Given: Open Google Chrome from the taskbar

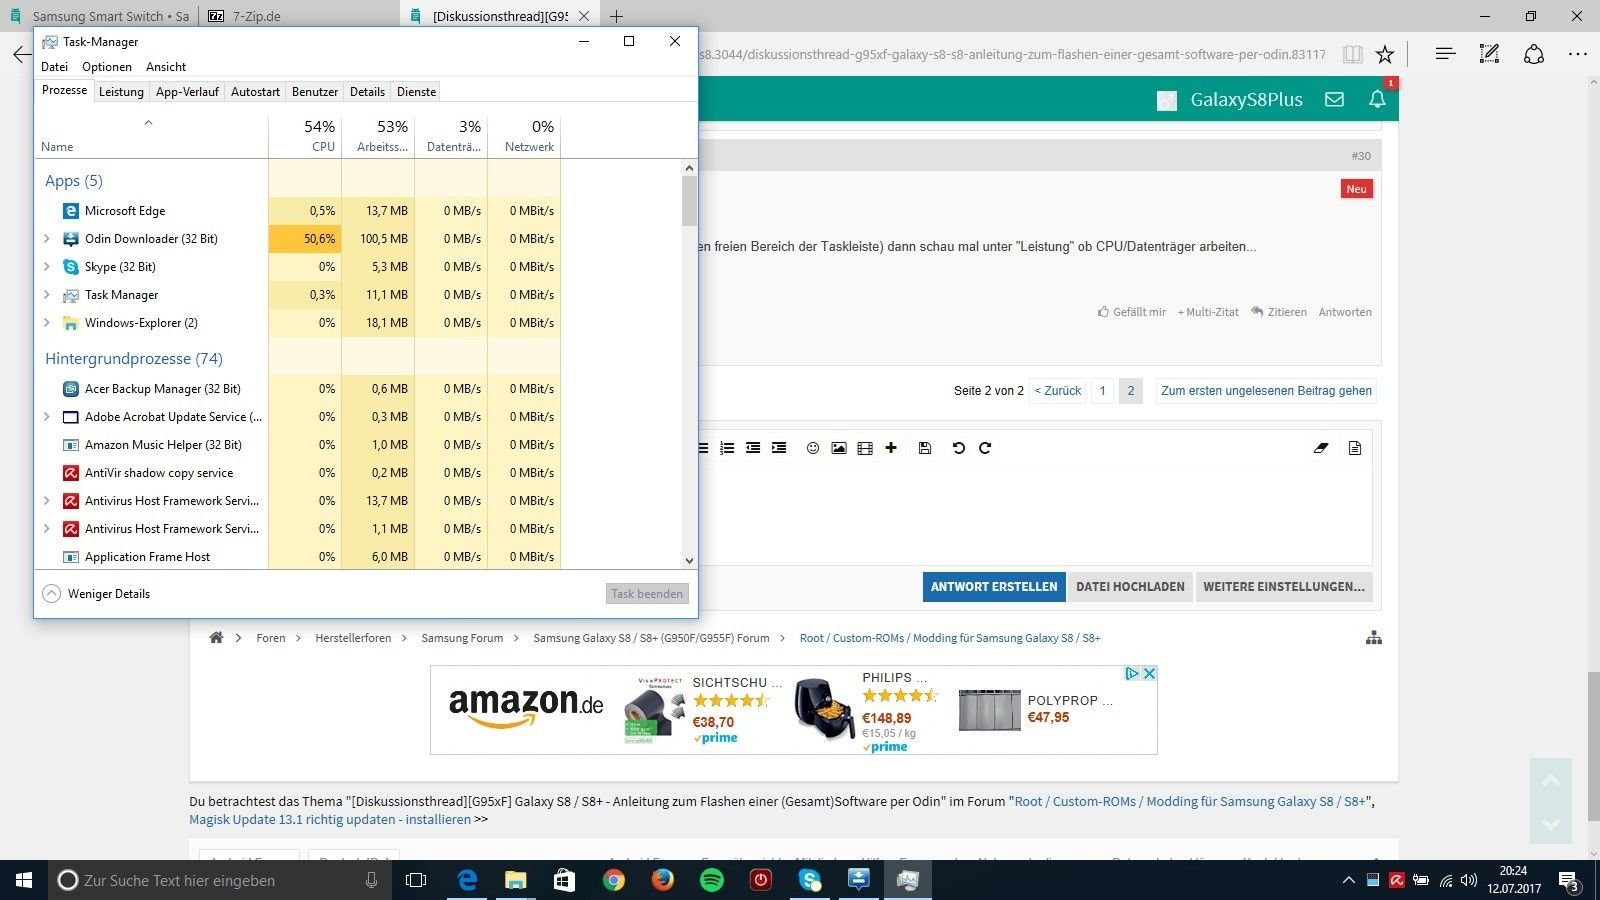Looking at the screenshot, I should (614, 880).
